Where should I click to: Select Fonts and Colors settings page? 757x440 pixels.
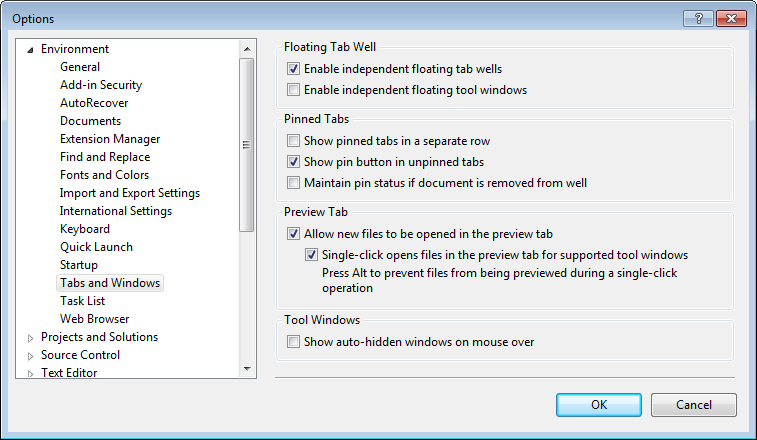pos(104,175)
